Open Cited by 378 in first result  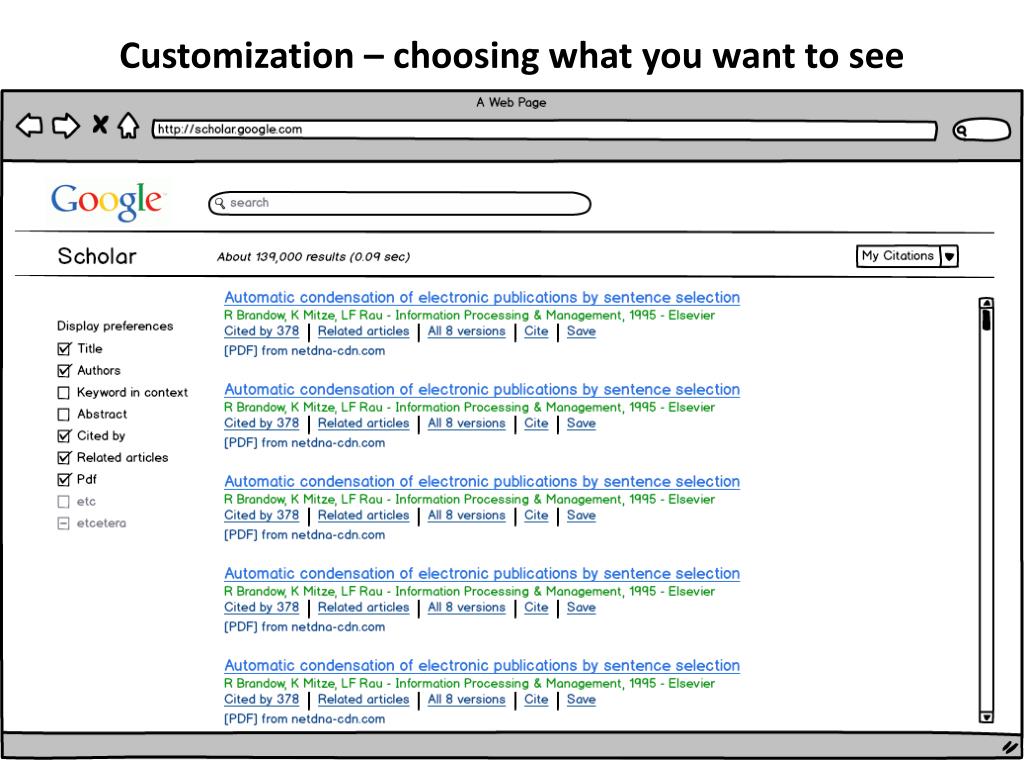[261, 331]
